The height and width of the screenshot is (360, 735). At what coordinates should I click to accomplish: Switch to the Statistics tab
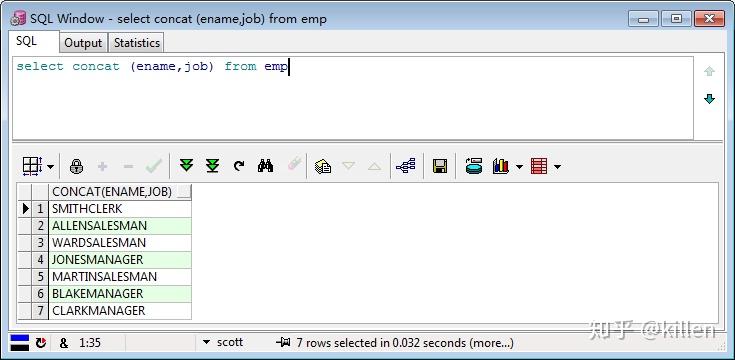tap(136, 43)
